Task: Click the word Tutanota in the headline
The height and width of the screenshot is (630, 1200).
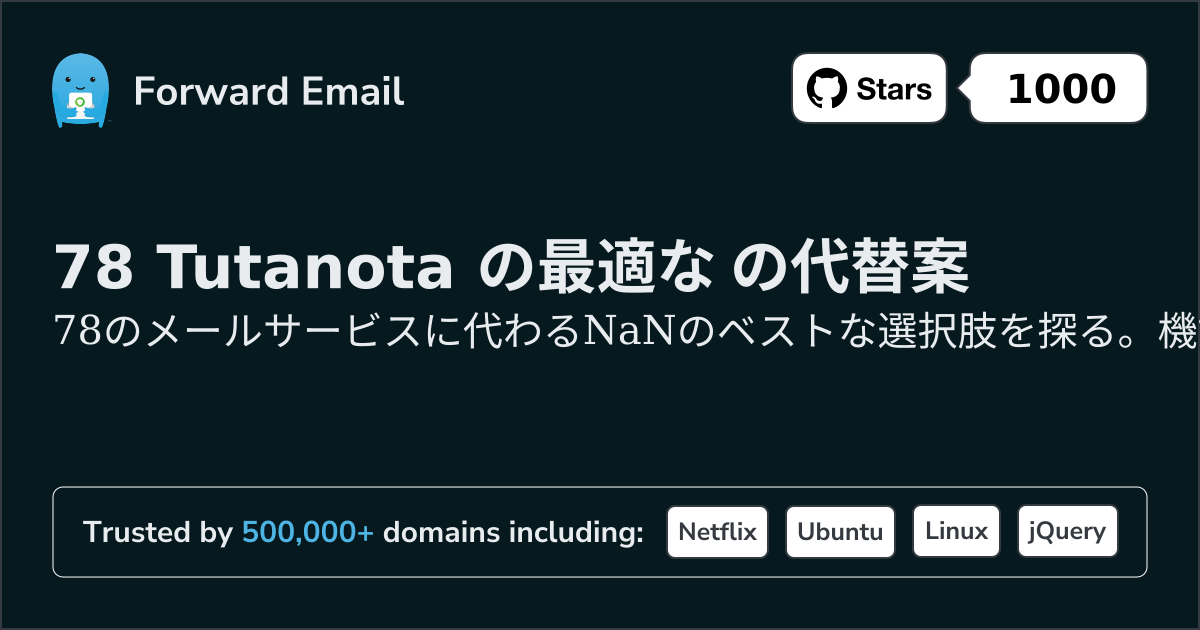Action: (306, 267)
